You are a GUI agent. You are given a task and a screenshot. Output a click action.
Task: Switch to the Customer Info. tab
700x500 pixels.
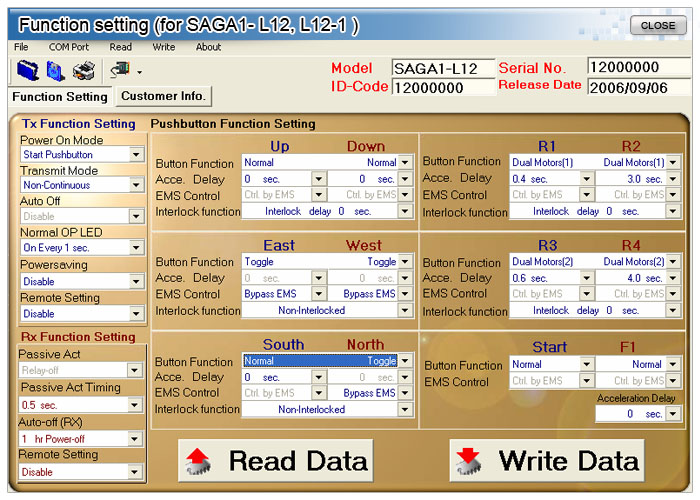(163, 96)
